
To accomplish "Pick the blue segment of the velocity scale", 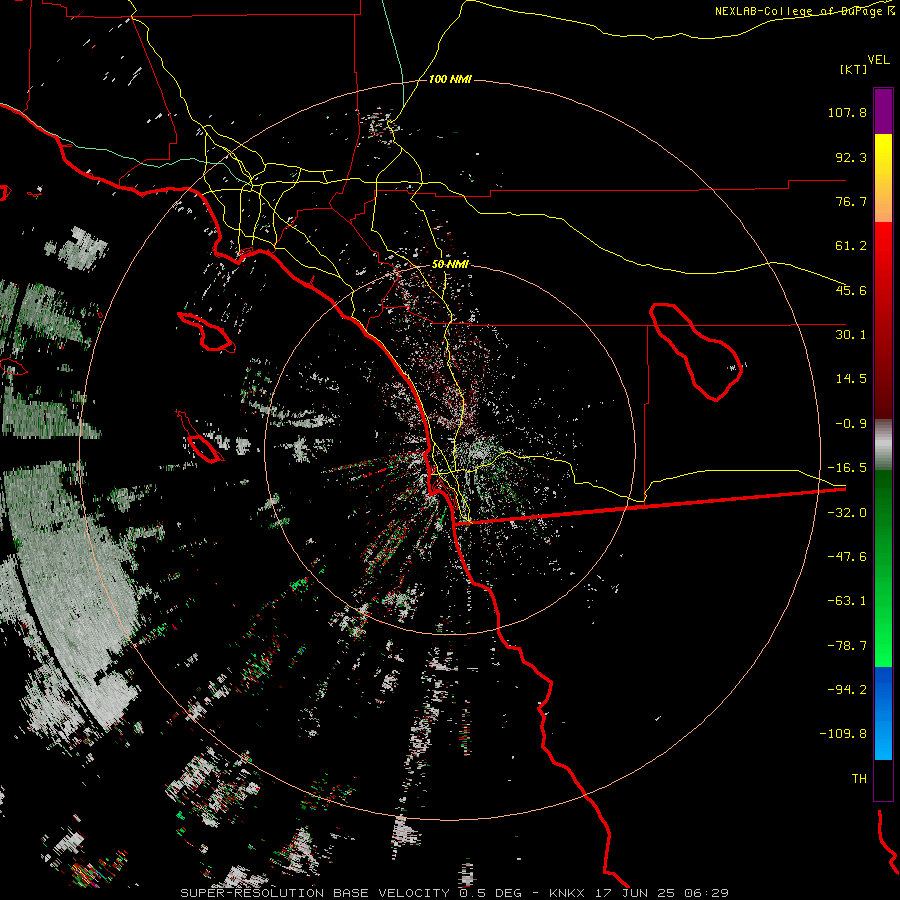I will coord(883,713).
